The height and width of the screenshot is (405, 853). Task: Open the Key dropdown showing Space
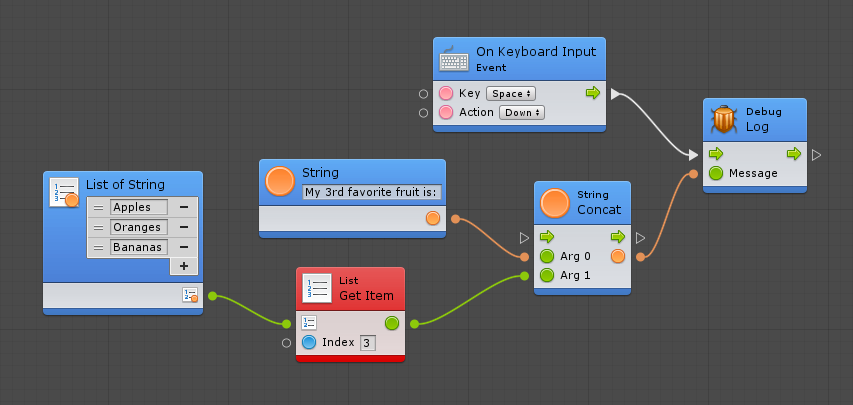511,93
